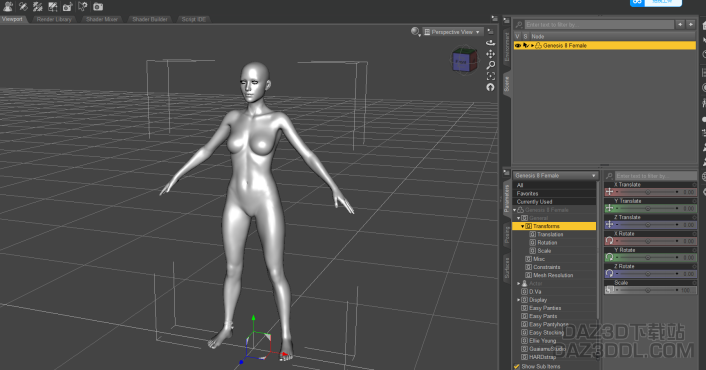Click the Scale settings gear

coord(694,283)
